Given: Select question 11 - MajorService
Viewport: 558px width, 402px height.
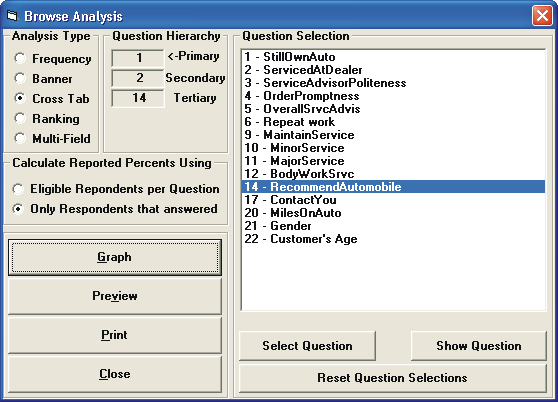Looking at the screenshot, I should (393, 161).
